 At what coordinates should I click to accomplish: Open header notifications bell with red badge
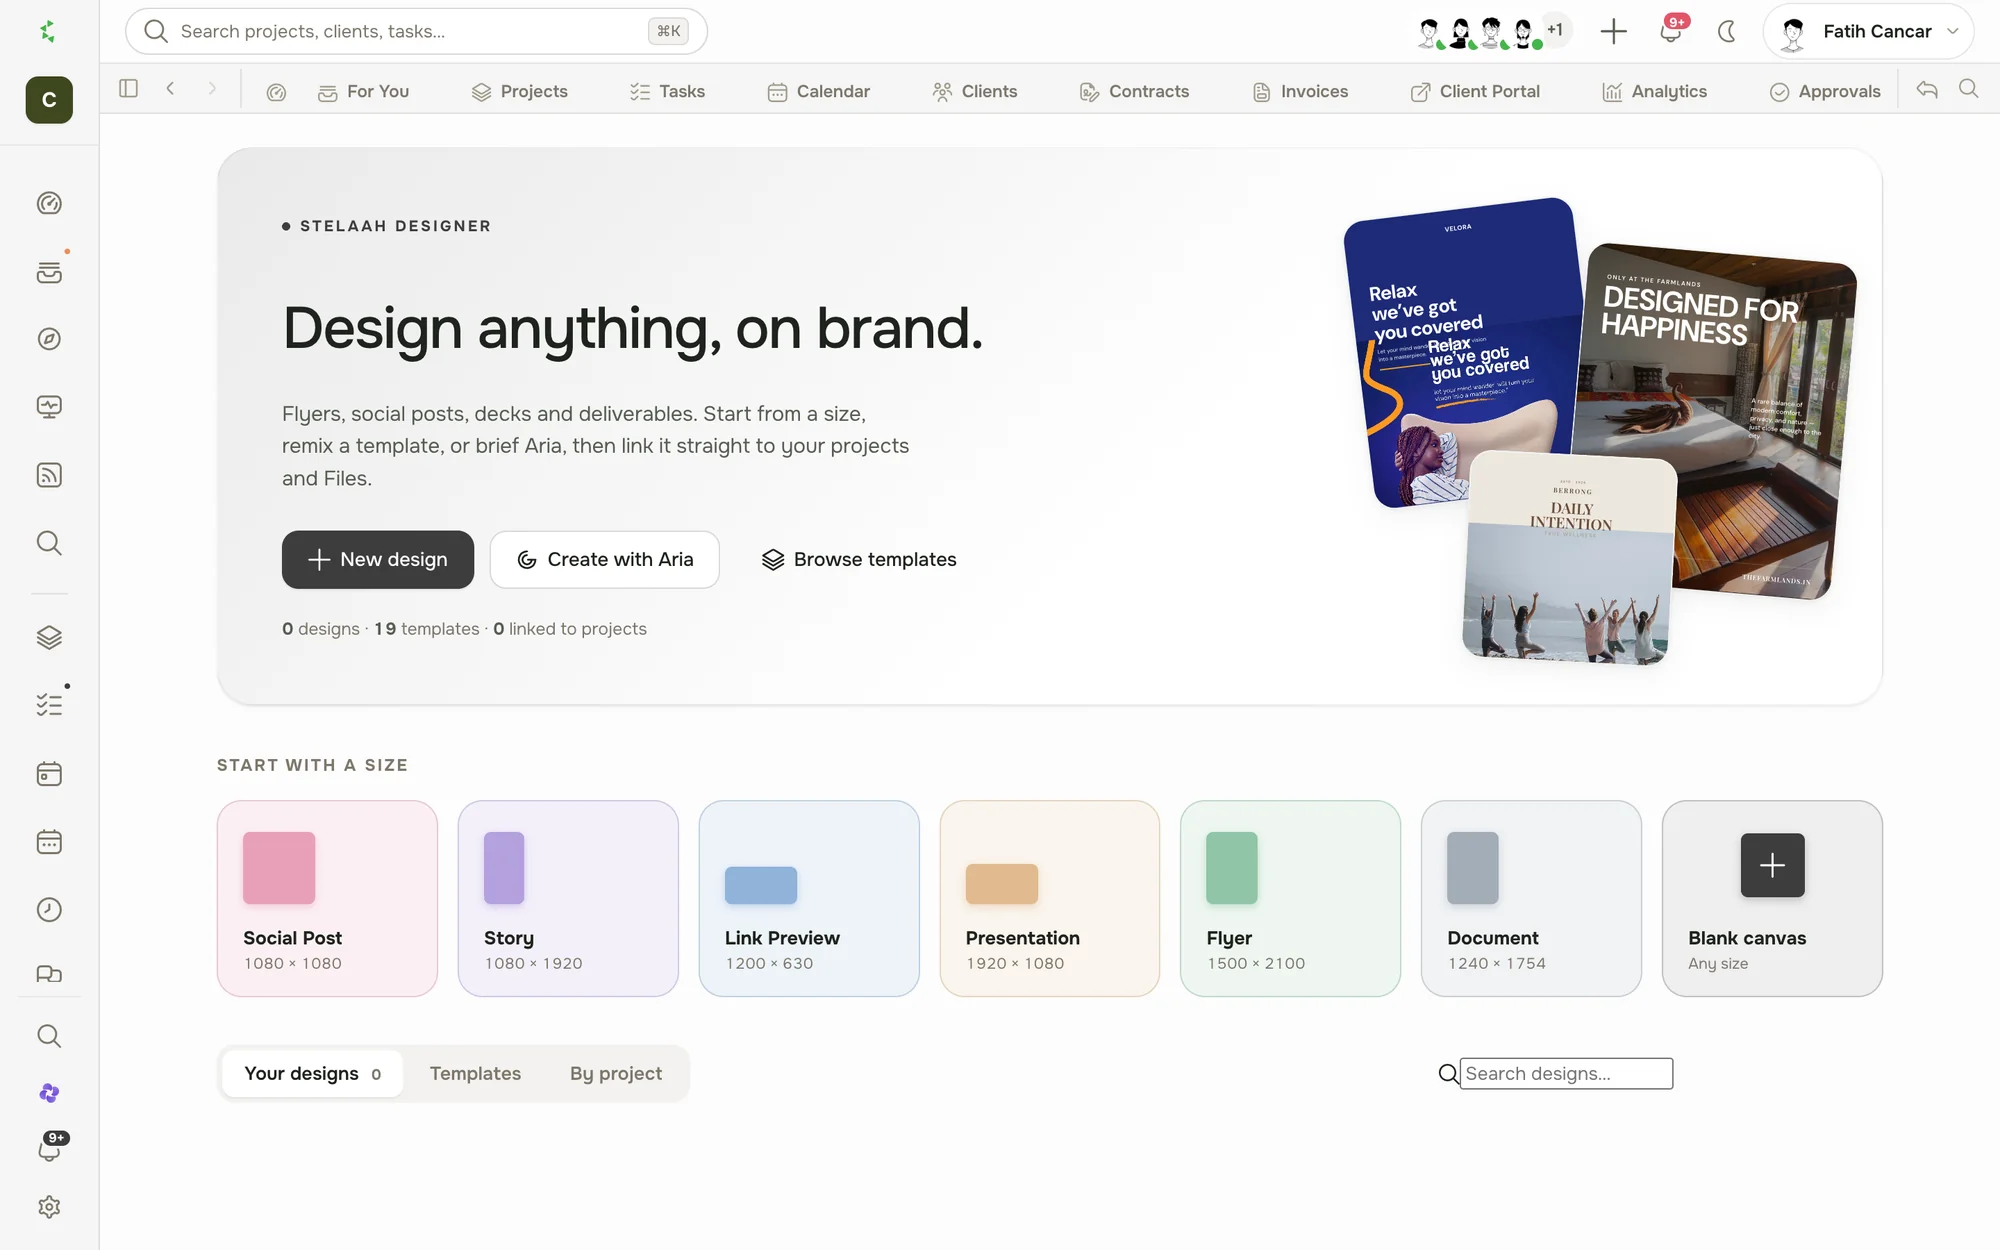[1671, 30]
